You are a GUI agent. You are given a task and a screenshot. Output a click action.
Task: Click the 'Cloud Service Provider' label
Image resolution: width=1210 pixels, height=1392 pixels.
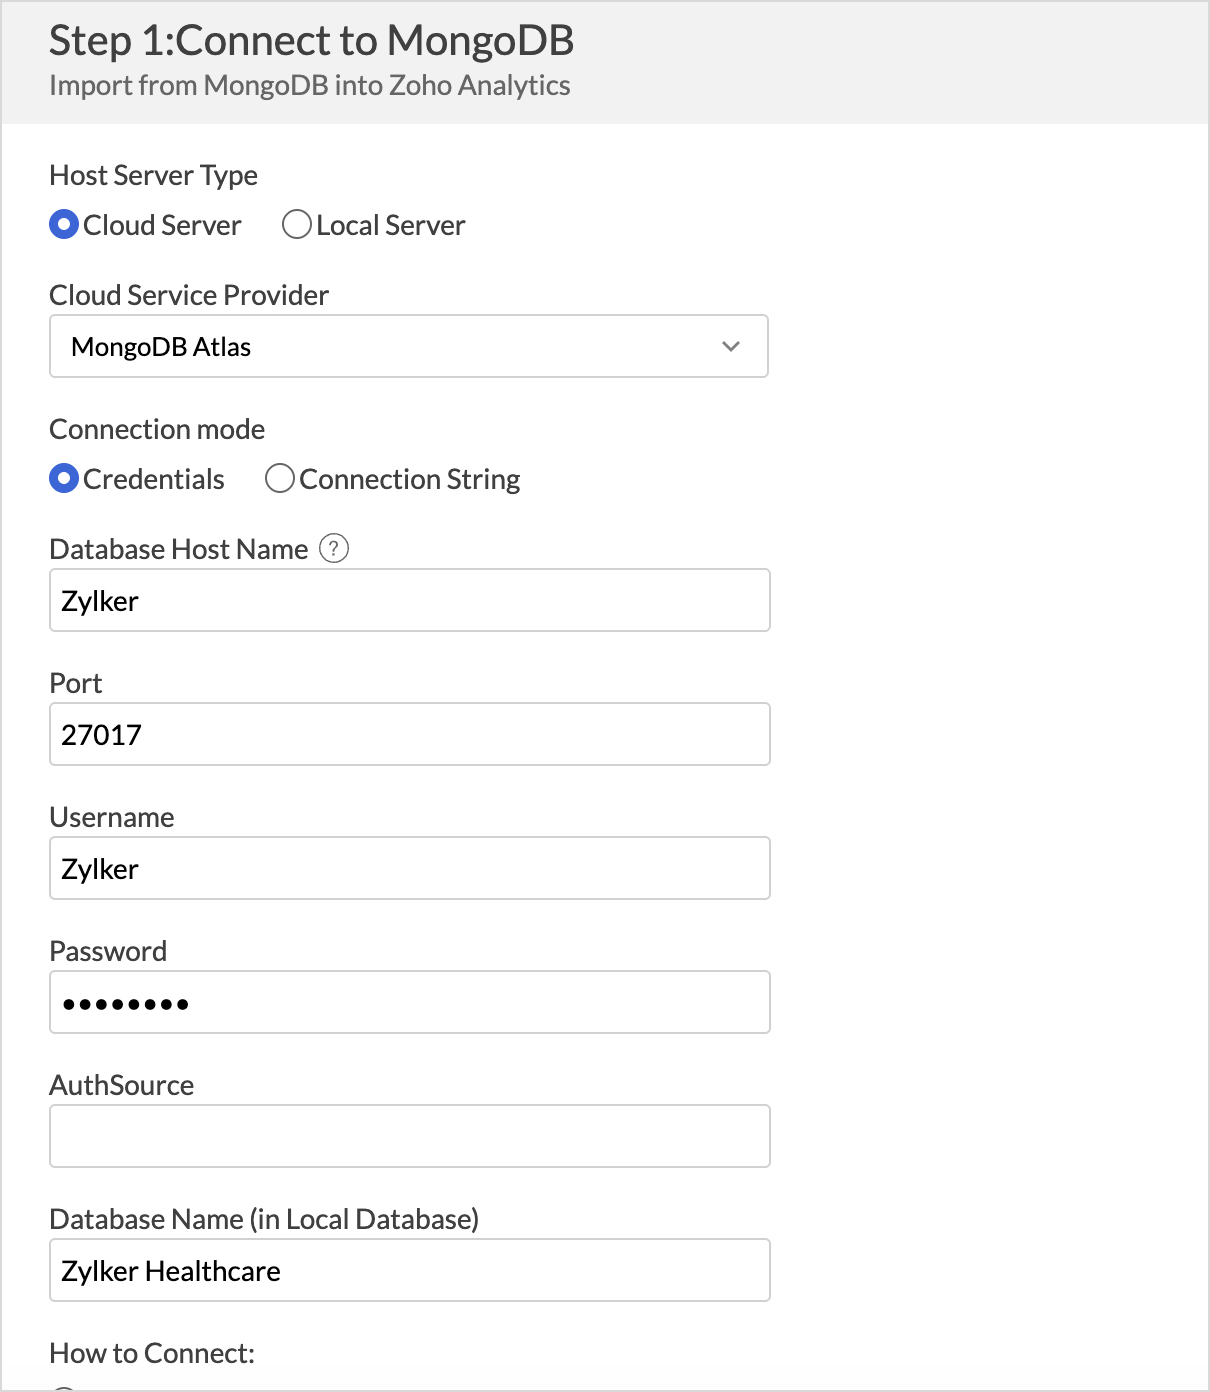pos(189,295)
